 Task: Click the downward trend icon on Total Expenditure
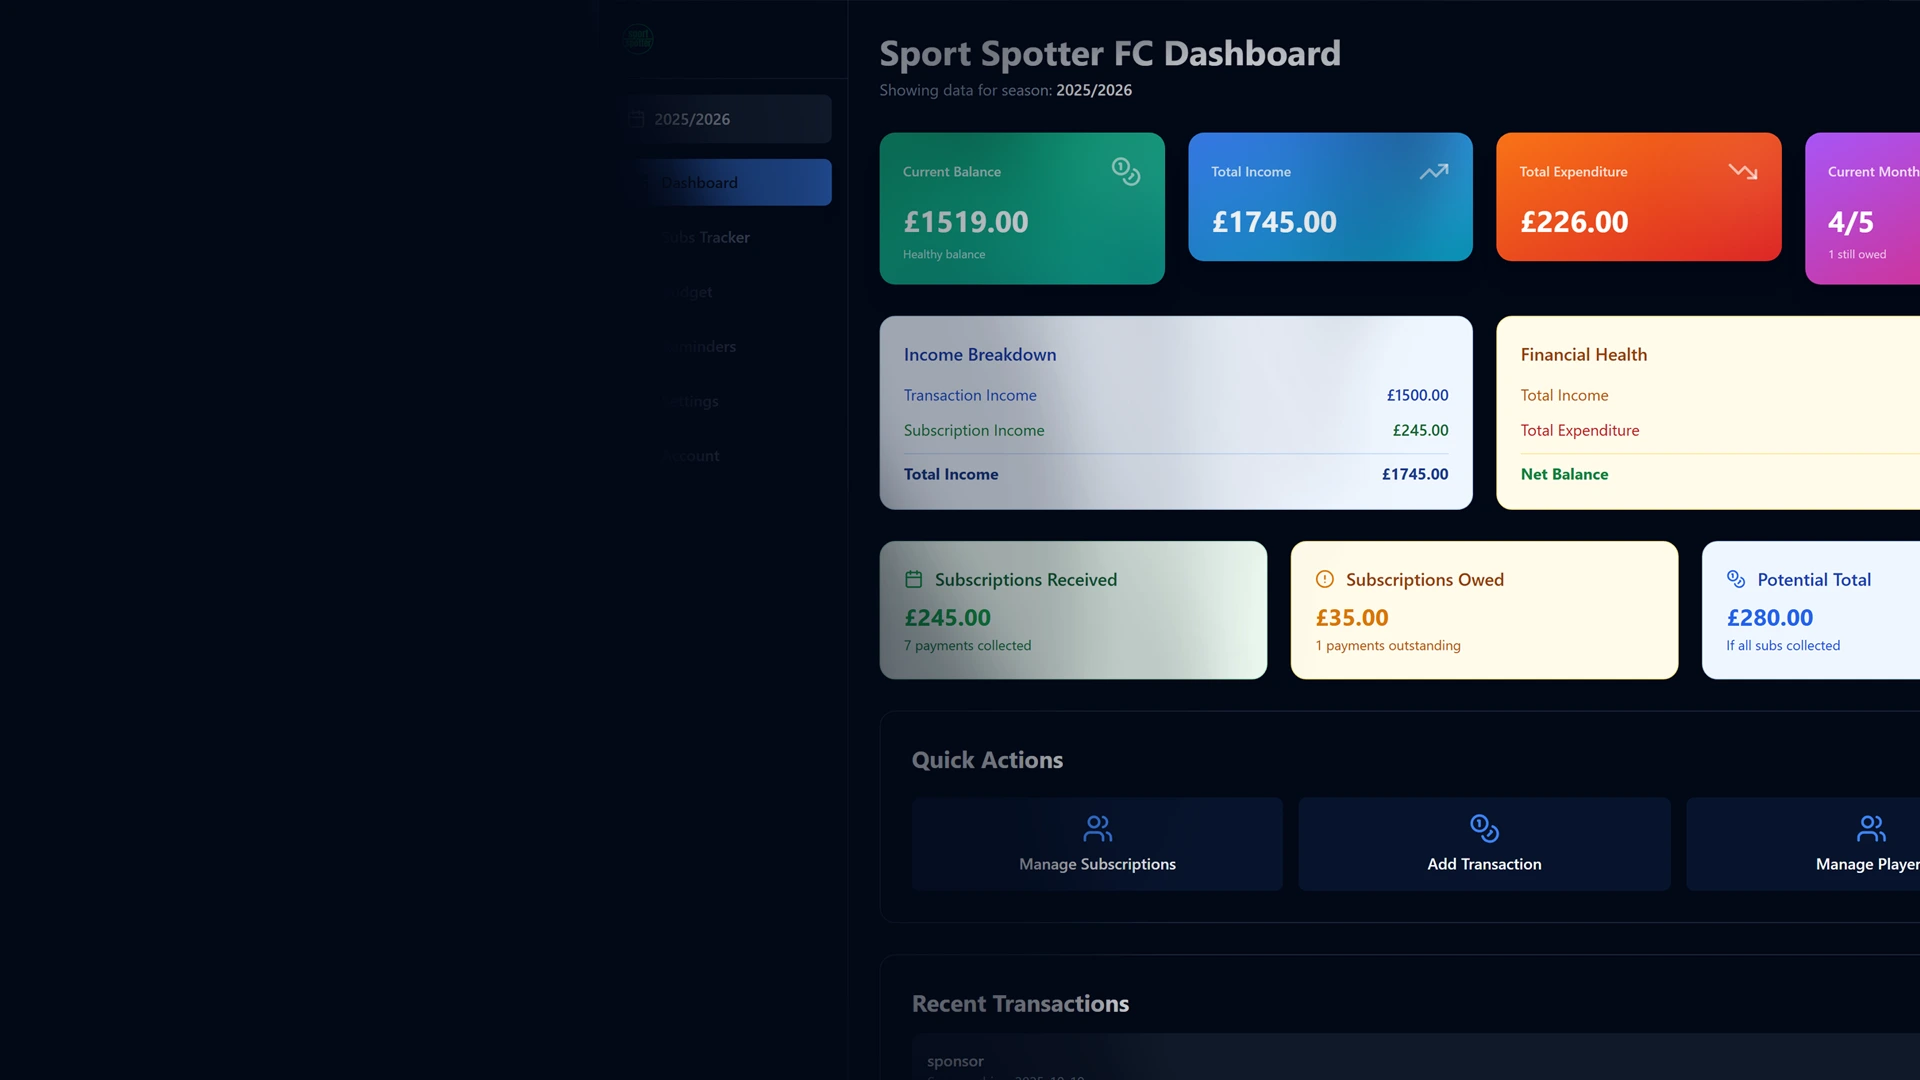[x=1743, y=171]
